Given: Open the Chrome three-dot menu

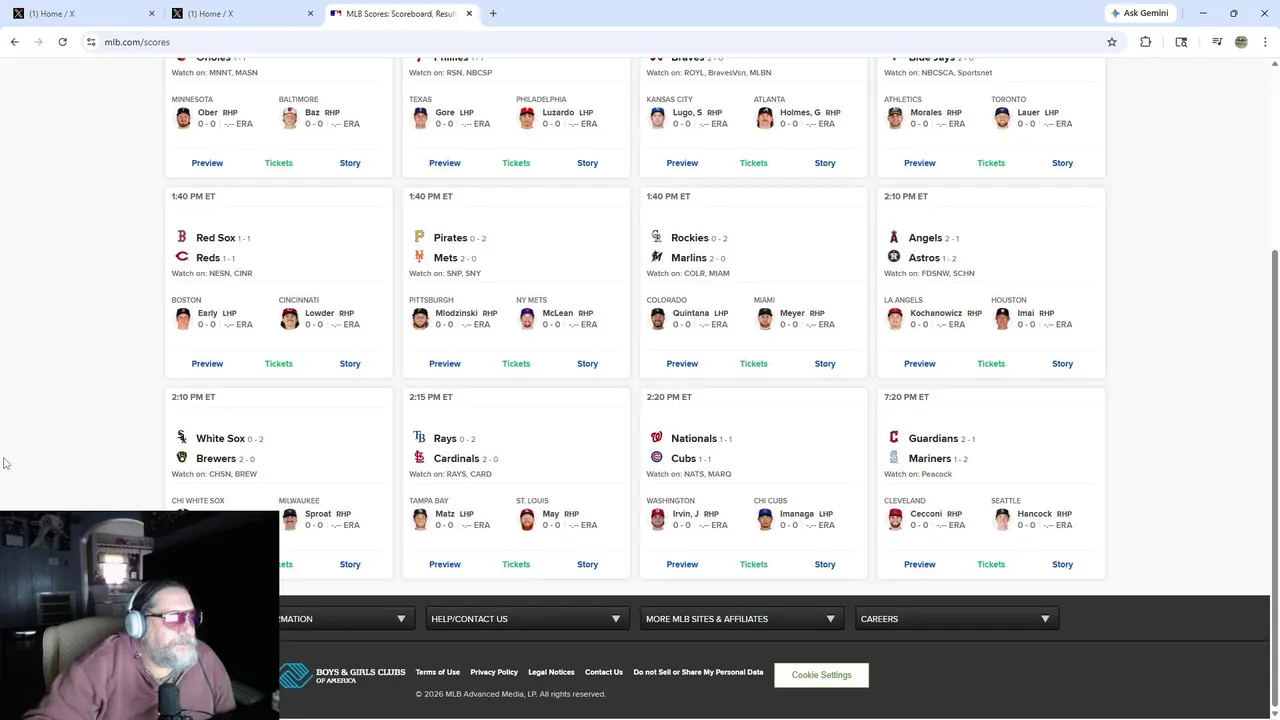Looking at the screenshot, I should 1265,42.
